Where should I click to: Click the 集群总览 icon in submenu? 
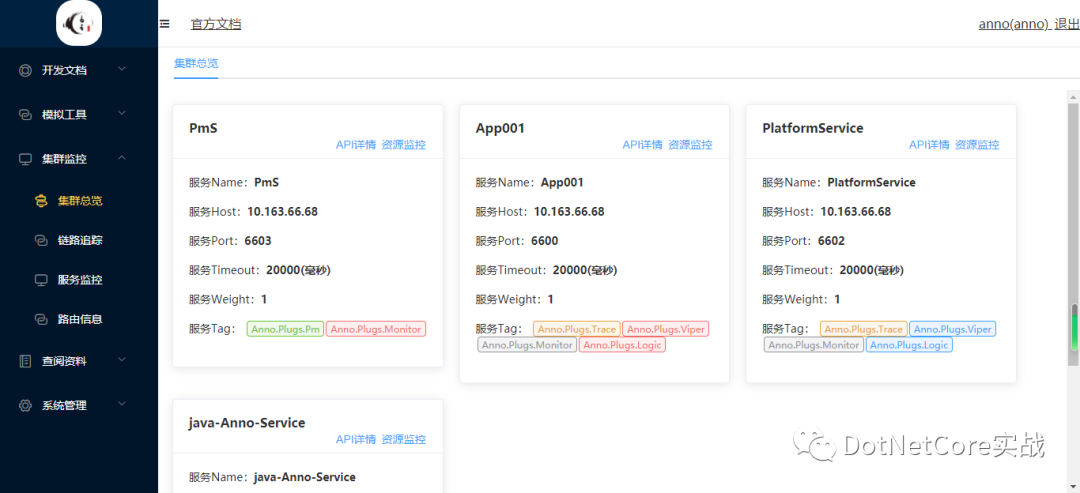click(x=41, y=201)
